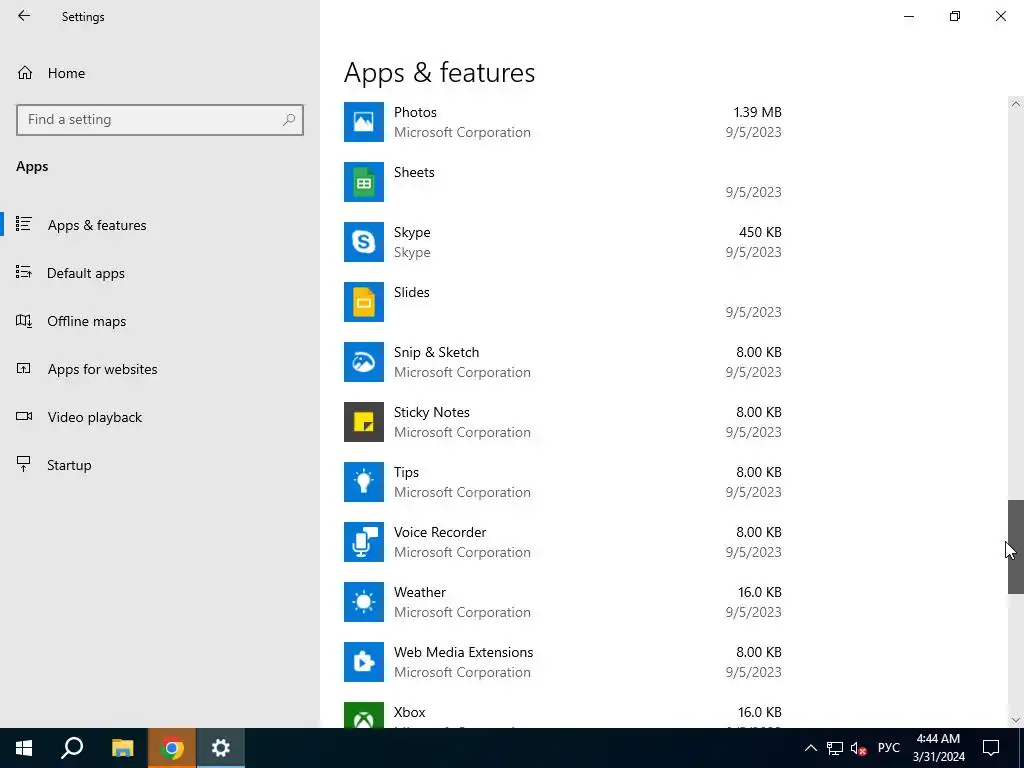Click the Default apps sidebar icon

pyautogui.click(x=24, y=272)
